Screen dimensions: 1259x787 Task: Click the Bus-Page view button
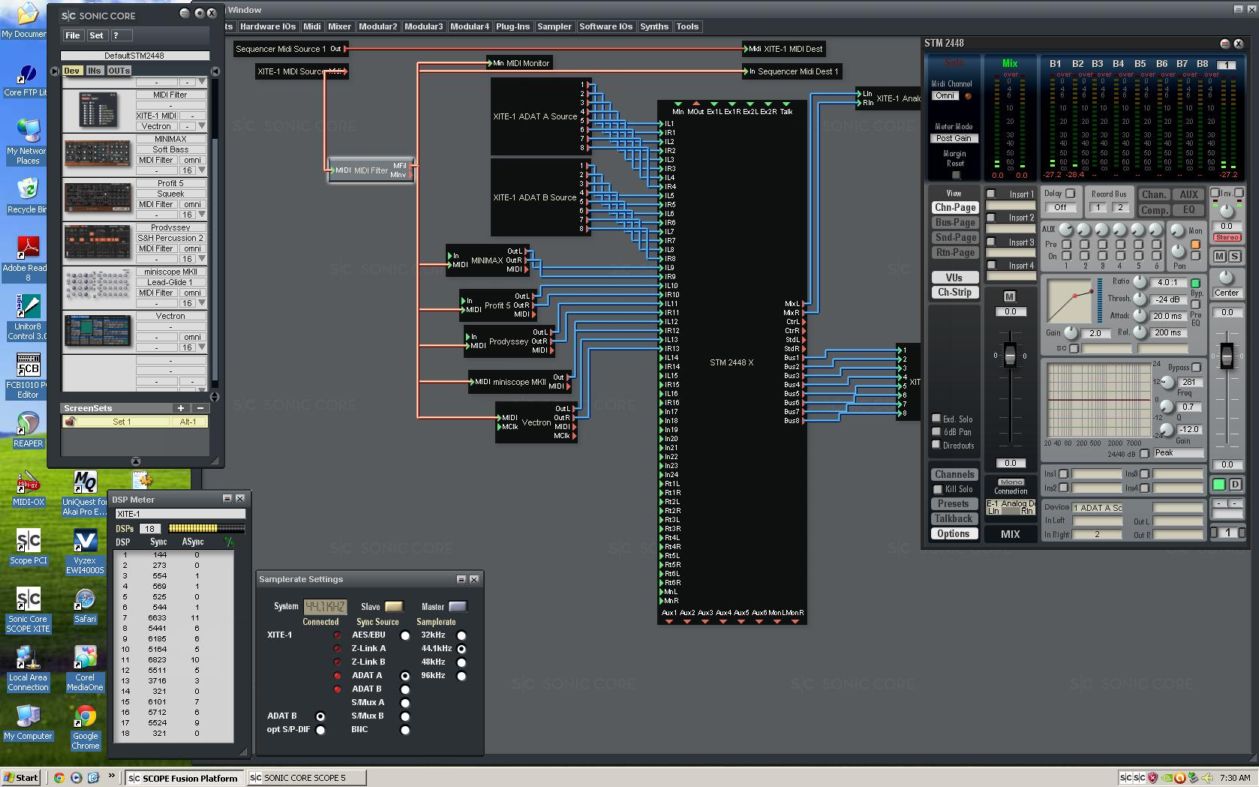tap(954, 223)
